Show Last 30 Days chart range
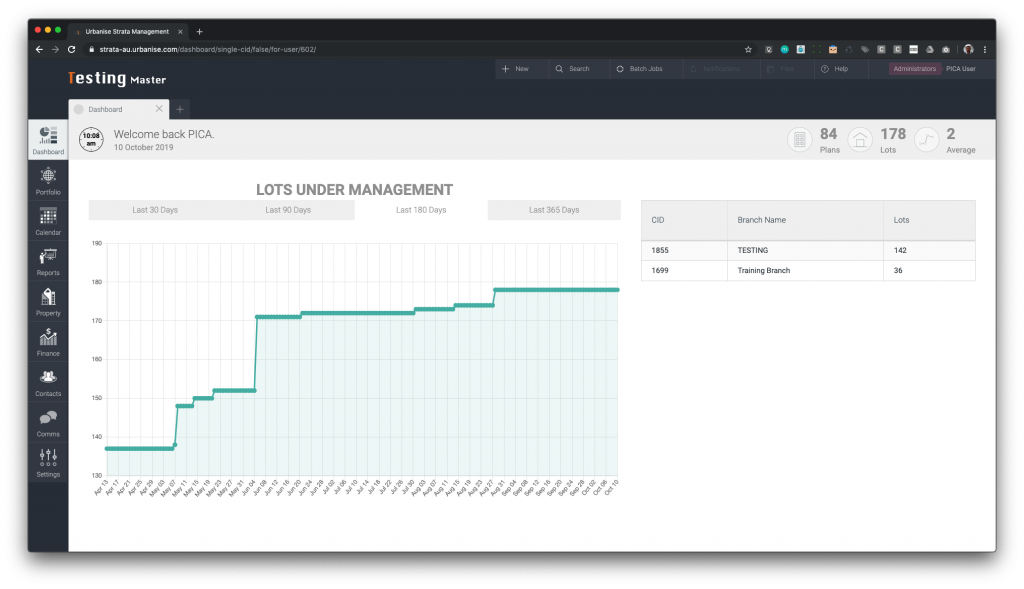The height and width of the screenshot is (589, 1024). pyautogui.click(x=155, y=210)
